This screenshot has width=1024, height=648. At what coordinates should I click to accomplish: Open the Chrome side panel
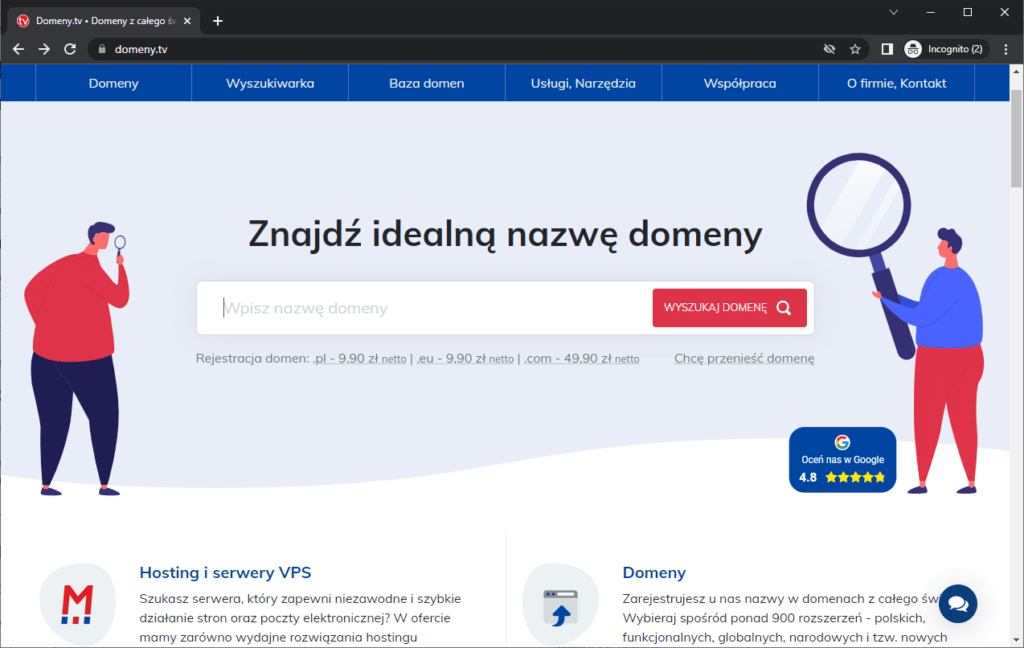coord(886,48)
